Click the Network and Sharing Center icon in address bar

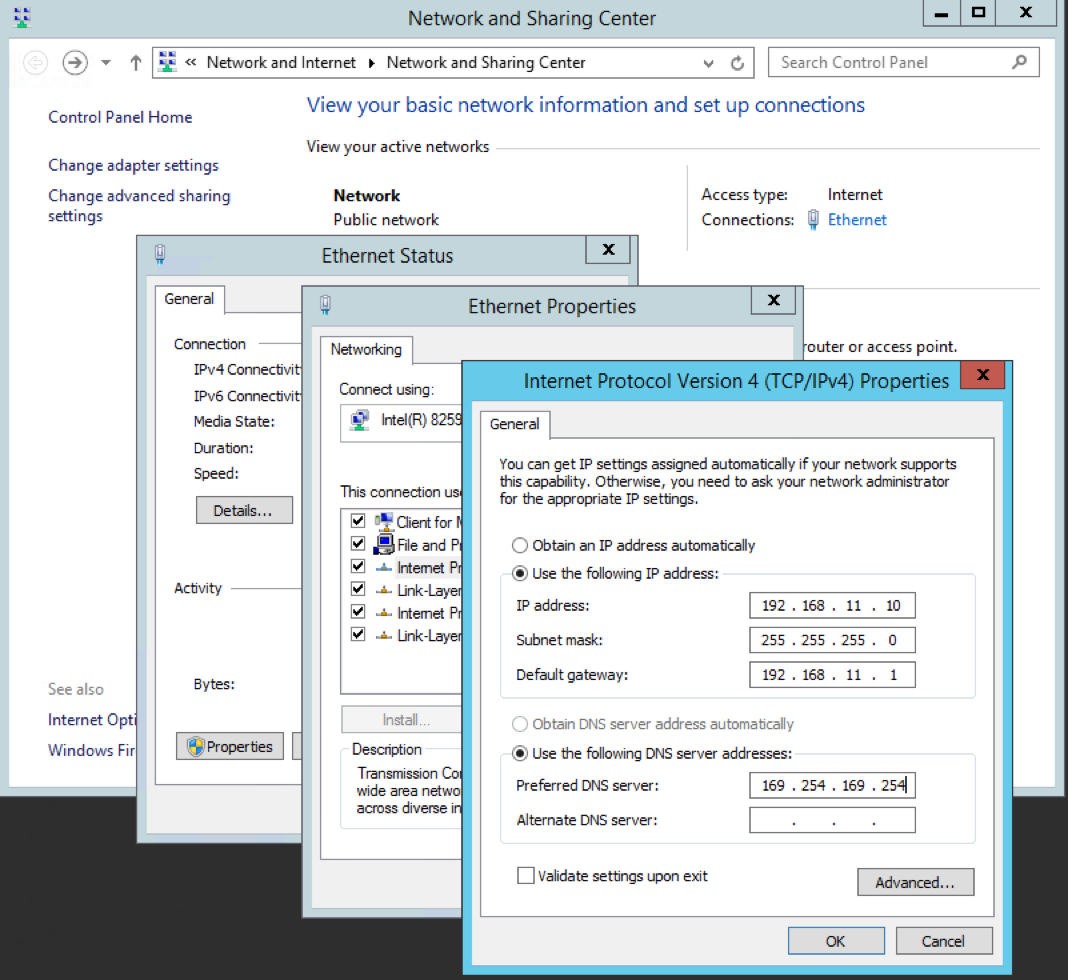tap(166, 62)
